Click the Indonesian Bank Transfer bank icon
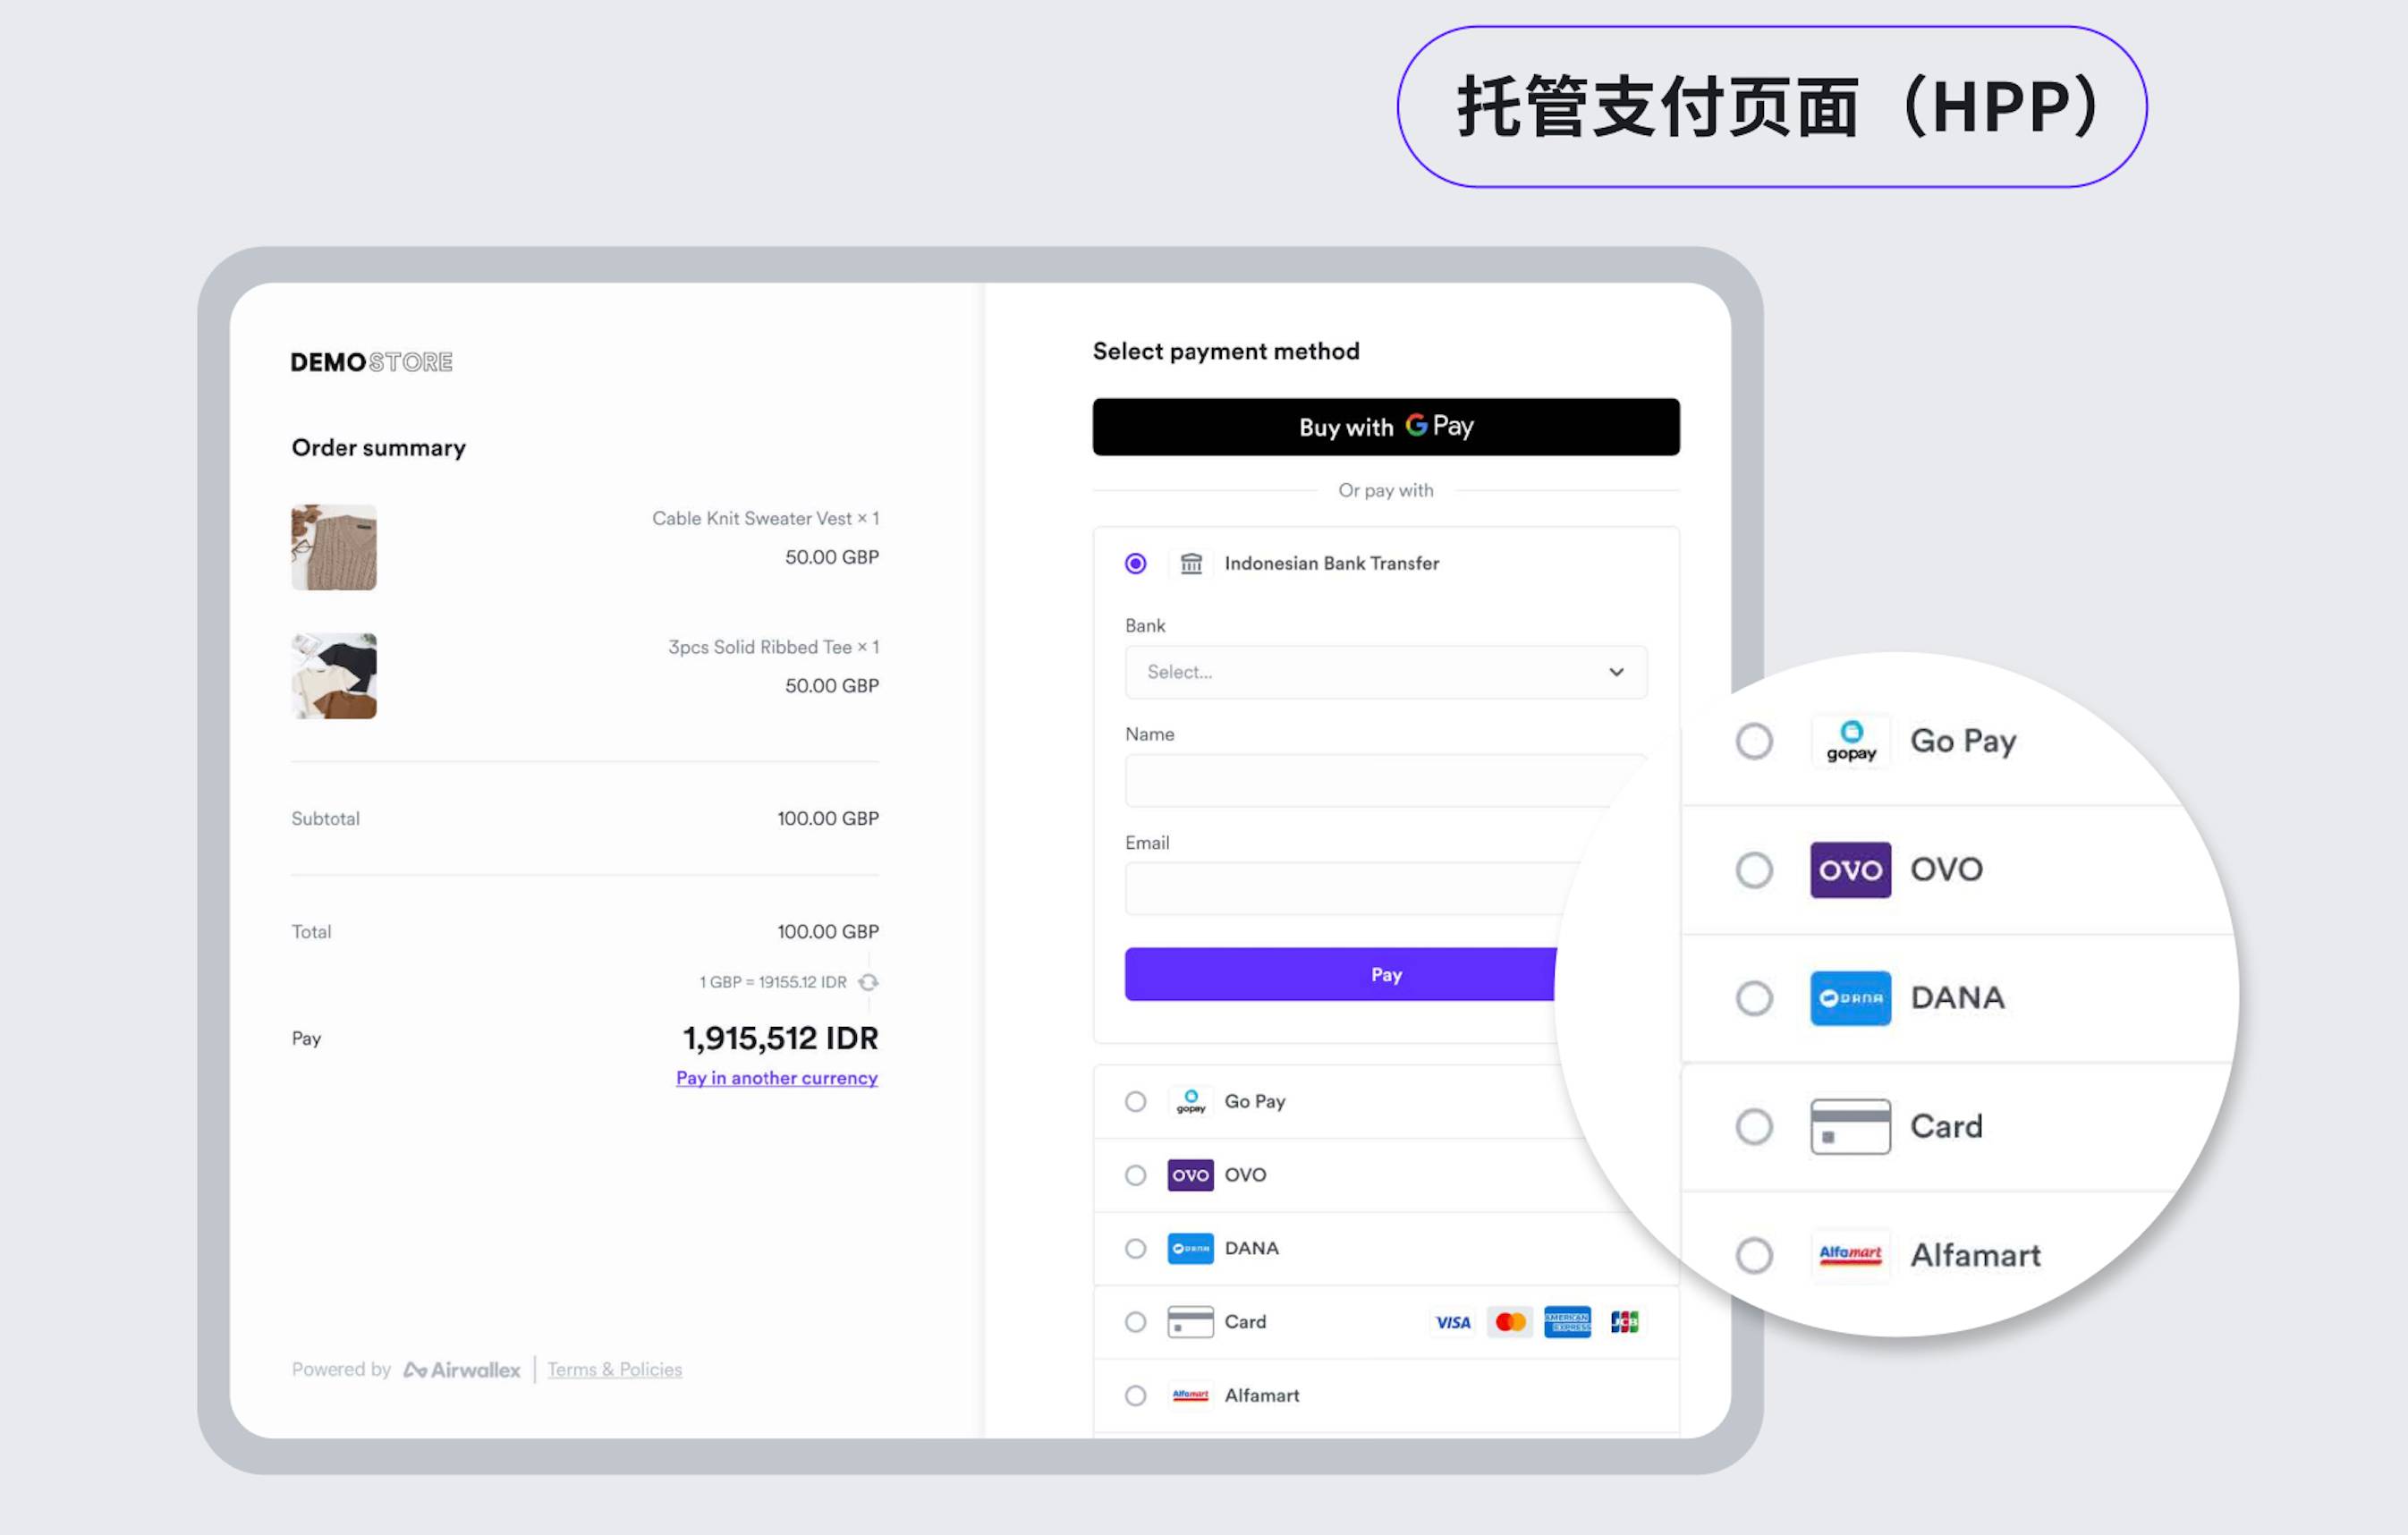 pos(1190,564)
